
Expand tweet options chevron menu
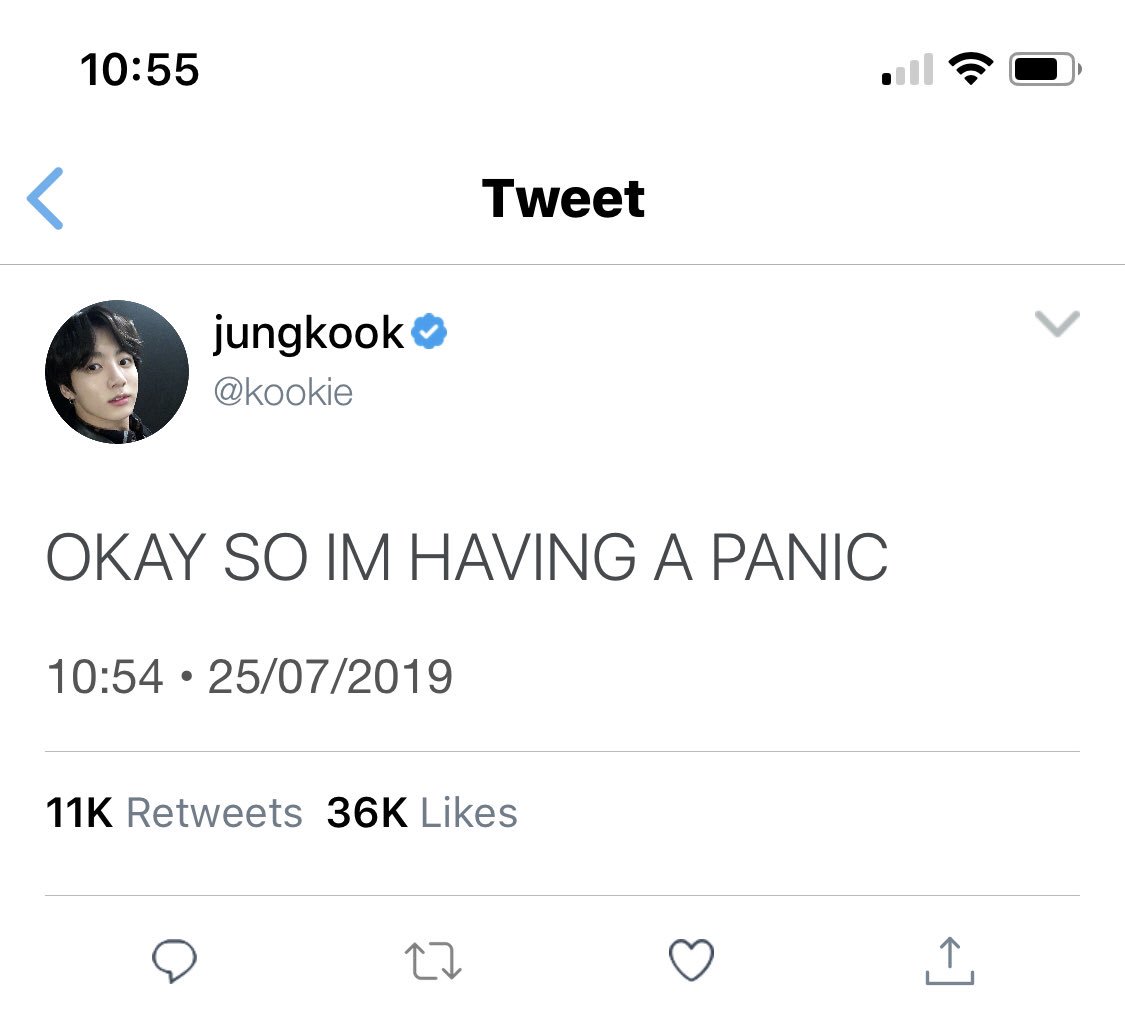1057,324
